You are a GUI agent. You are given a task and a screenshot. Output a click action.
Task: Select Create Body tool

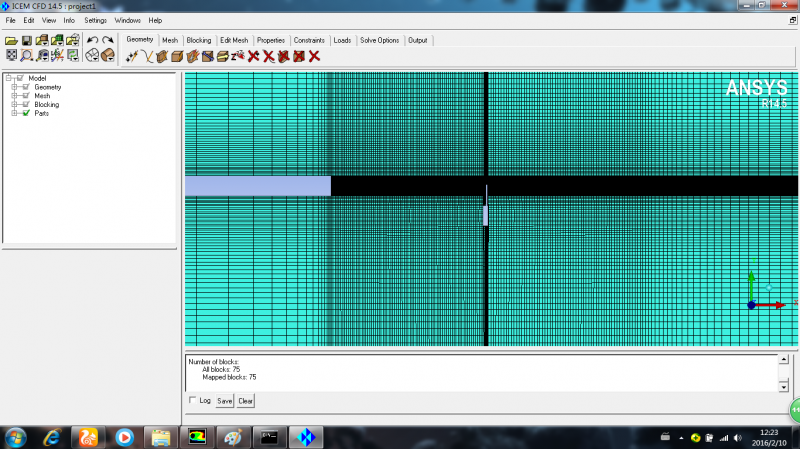point(177,56)
